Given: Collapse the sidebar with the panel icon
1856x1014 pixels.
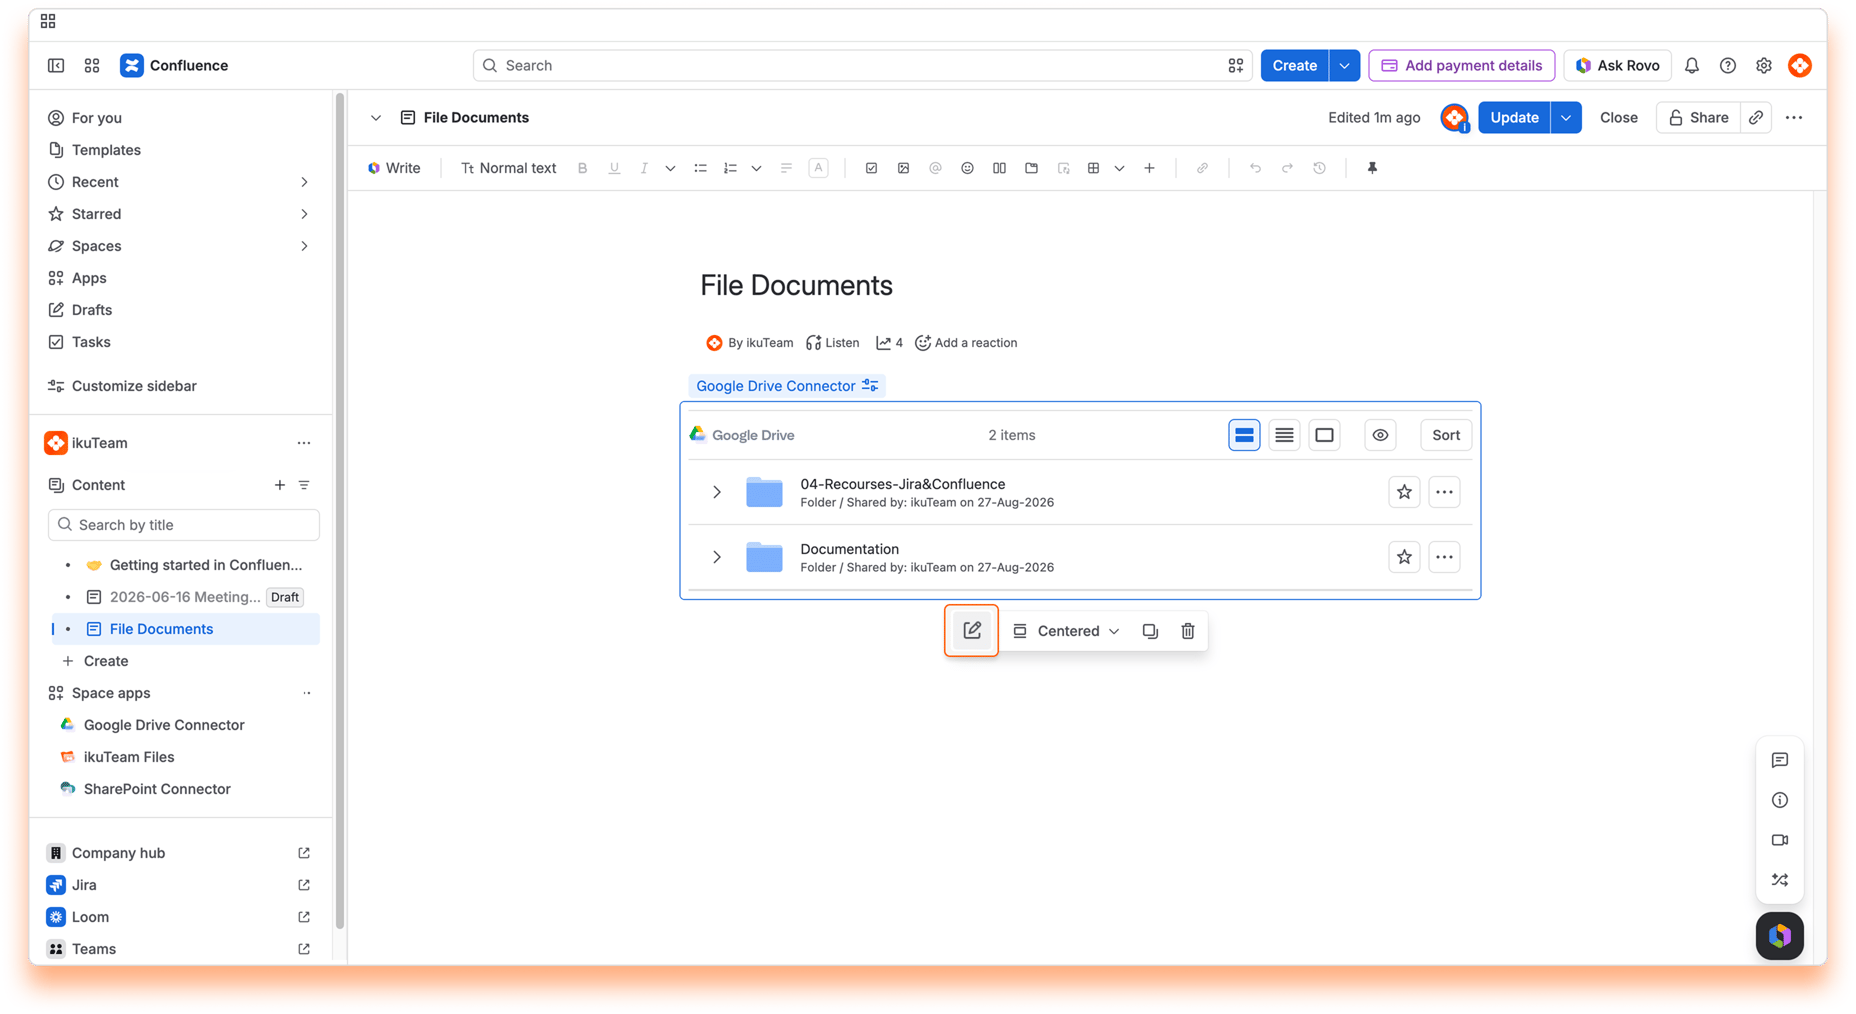Looking at the screenshot, I should click(x=56, y=66).
